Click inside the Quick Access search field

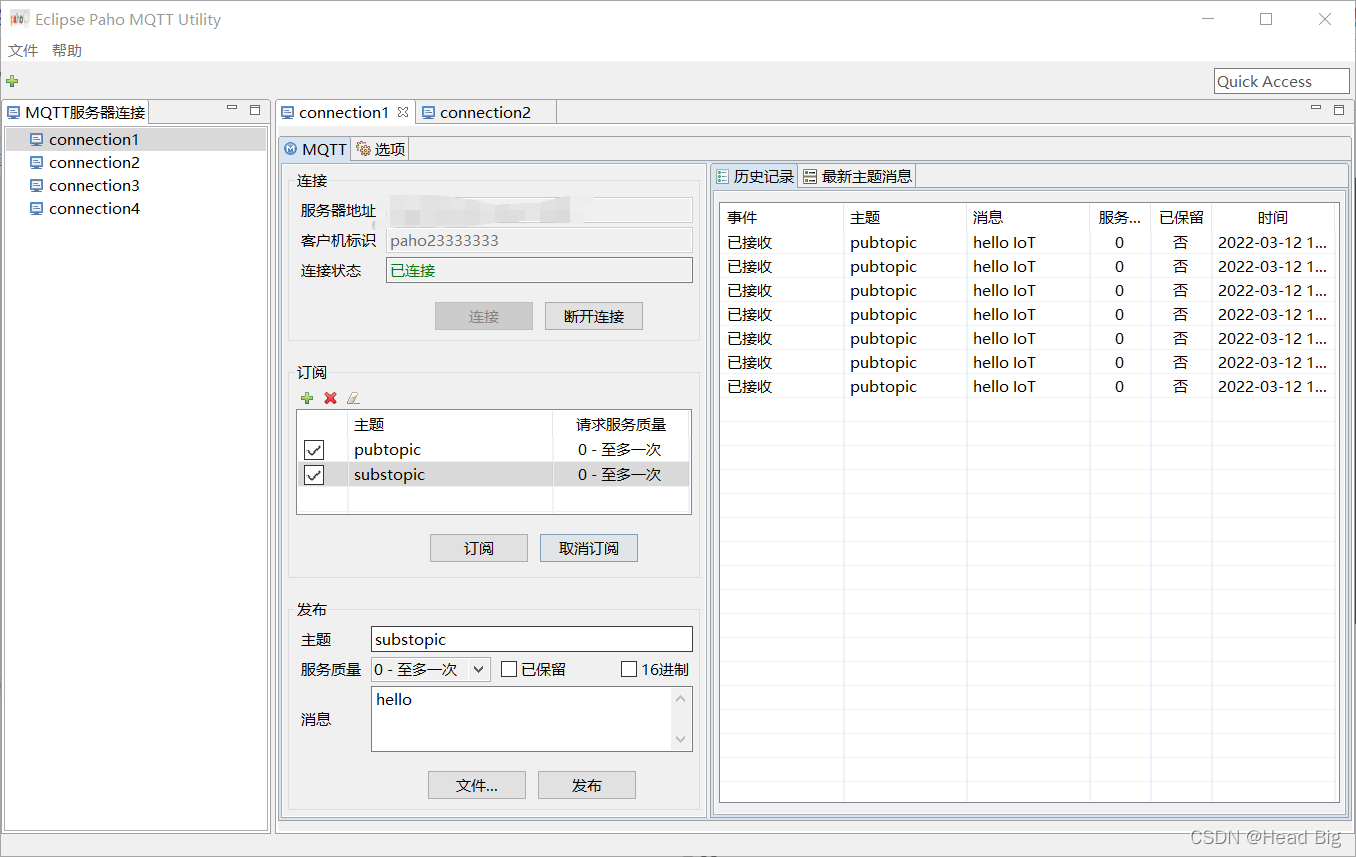[1281, 80]
